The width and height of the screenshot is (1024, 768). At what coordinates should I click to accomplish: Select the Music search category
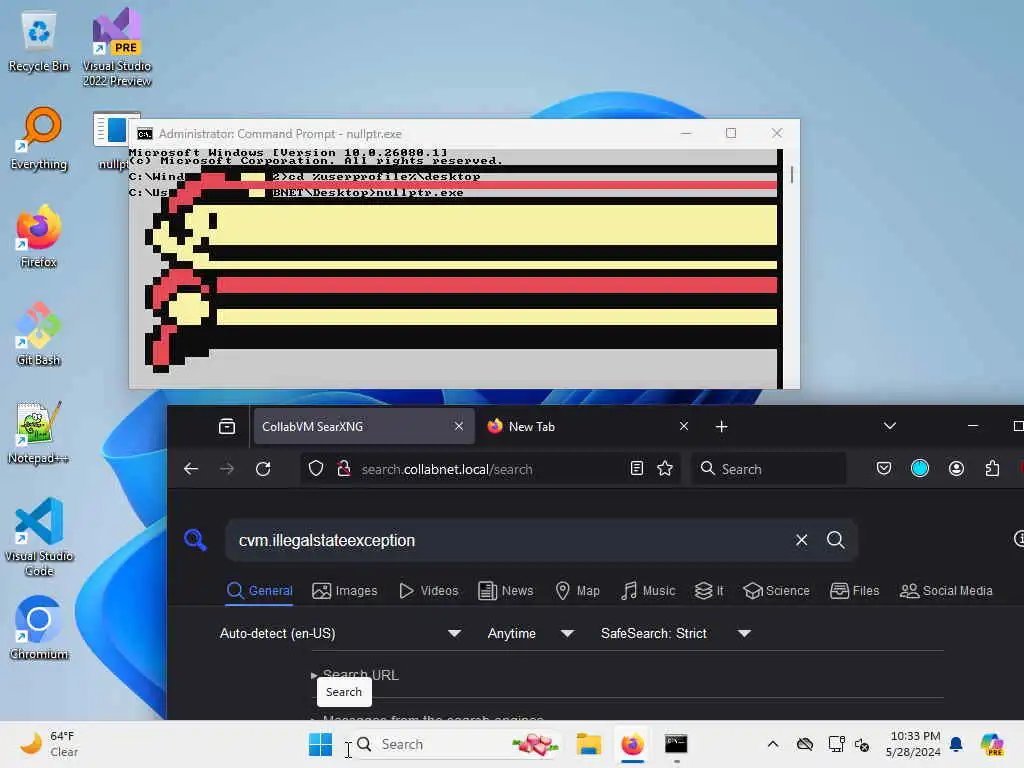tap(648, 590)
